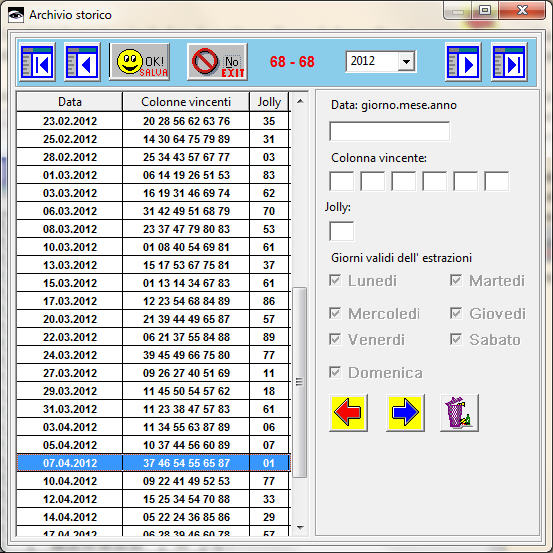This screenshot has height=553, width=553.
Task: Click the red left arrow button
Action: click(x=348, y=412)
